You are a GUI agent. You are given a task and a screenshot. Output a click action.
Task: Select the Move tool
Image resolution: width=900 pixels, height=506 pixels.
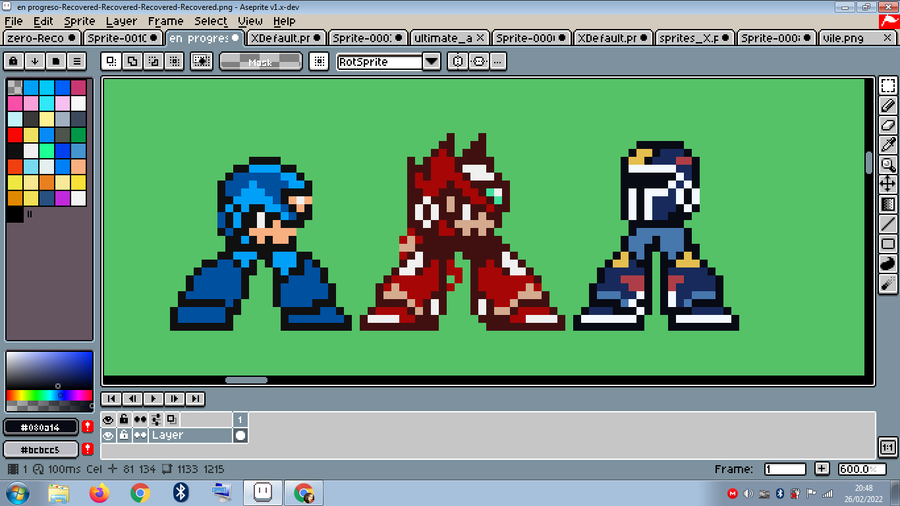pyautogui.click(x=888, y=184)
